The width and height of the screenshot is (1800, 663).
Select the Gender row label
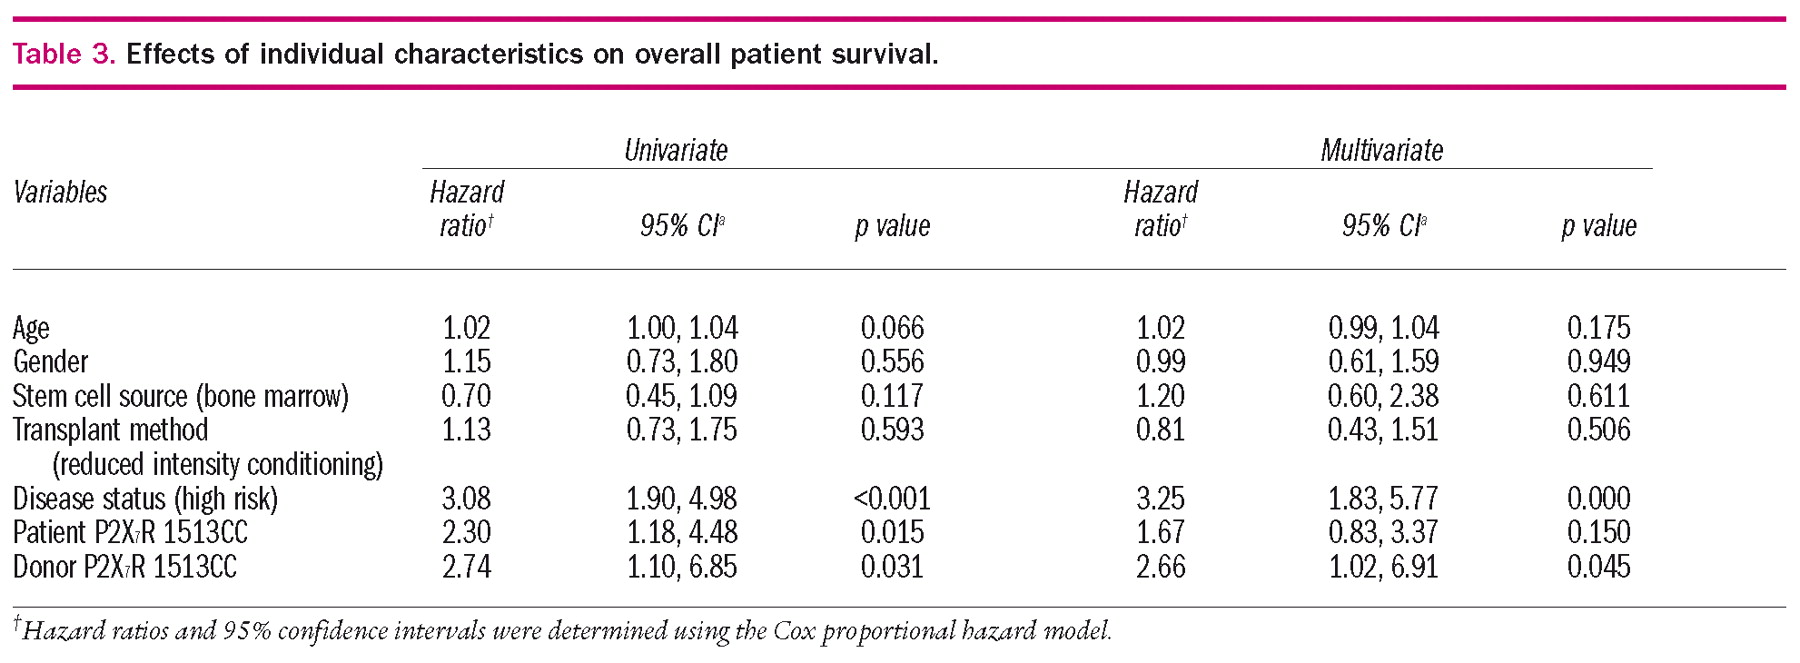50,362
